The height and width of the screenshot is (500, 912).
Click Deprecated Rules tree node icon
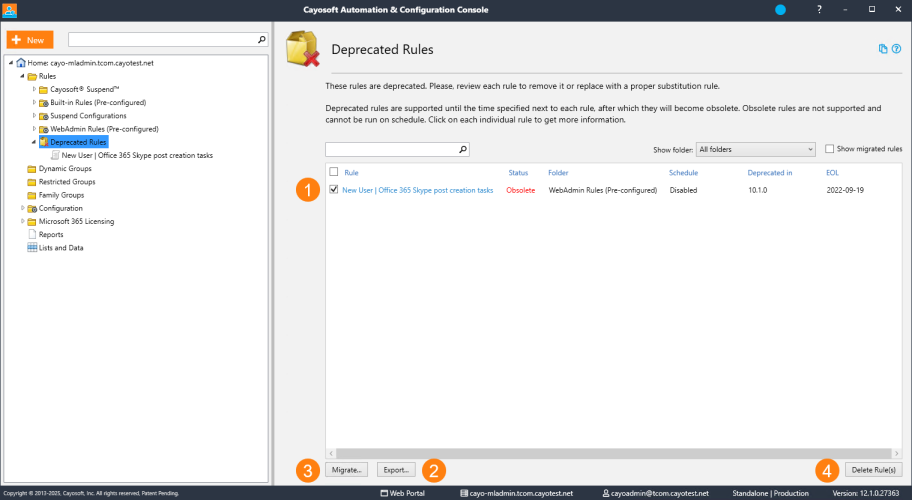tap(44, 142)
